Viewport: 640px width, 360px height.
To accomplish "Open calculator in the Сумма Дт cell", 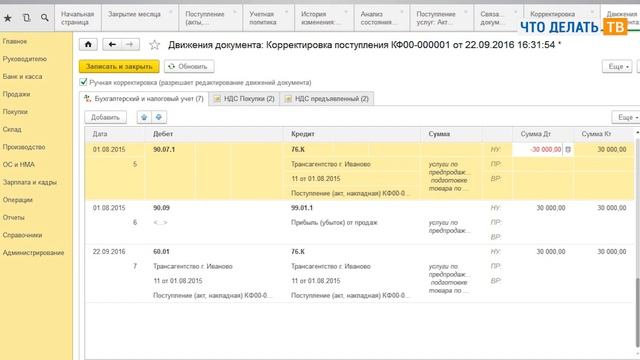I will pyautogui.click(x=568, y=150).
